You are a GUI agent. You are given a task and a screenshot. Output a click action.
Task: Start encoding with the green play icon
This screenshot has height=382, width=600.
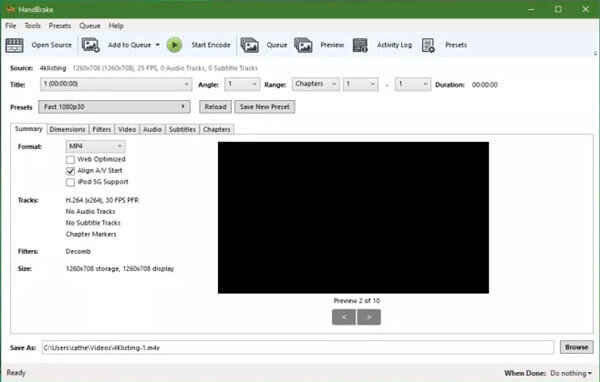(x=174, y=45)
